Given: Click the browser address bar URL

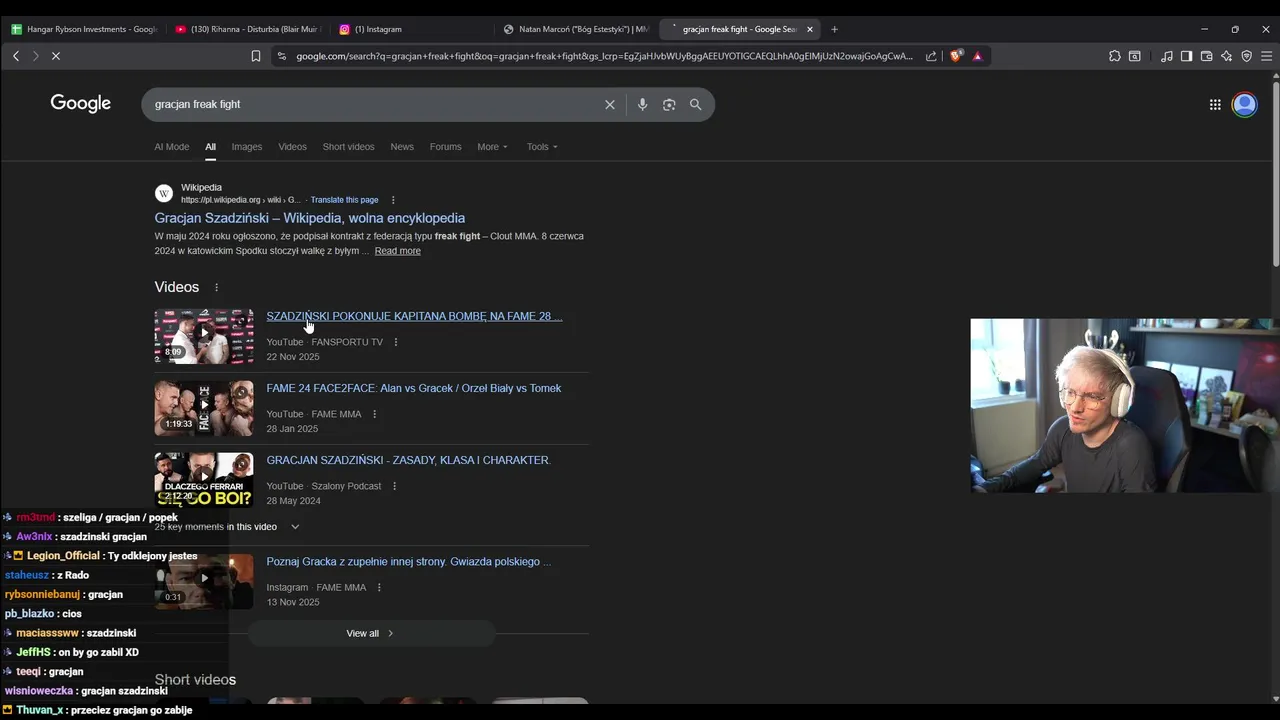Looking at the screenshot, I should pyautogui.click(x=604, y=56).
